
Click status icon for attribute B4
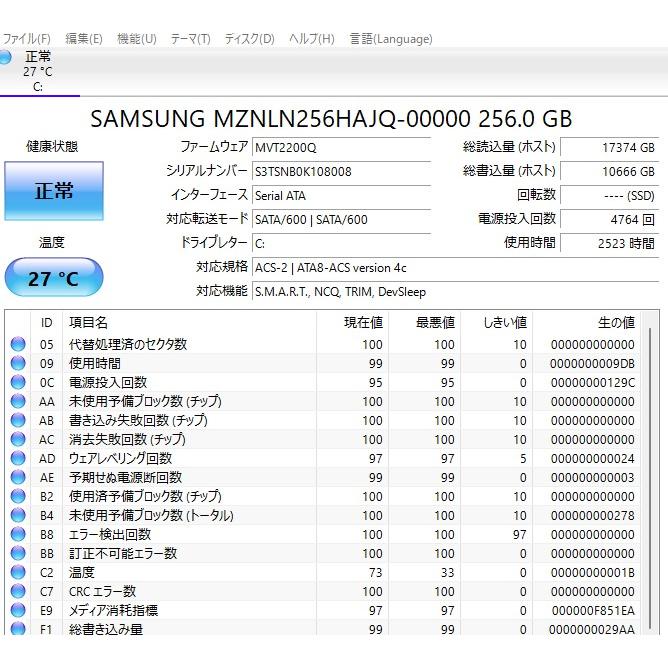tap(18, 515)
